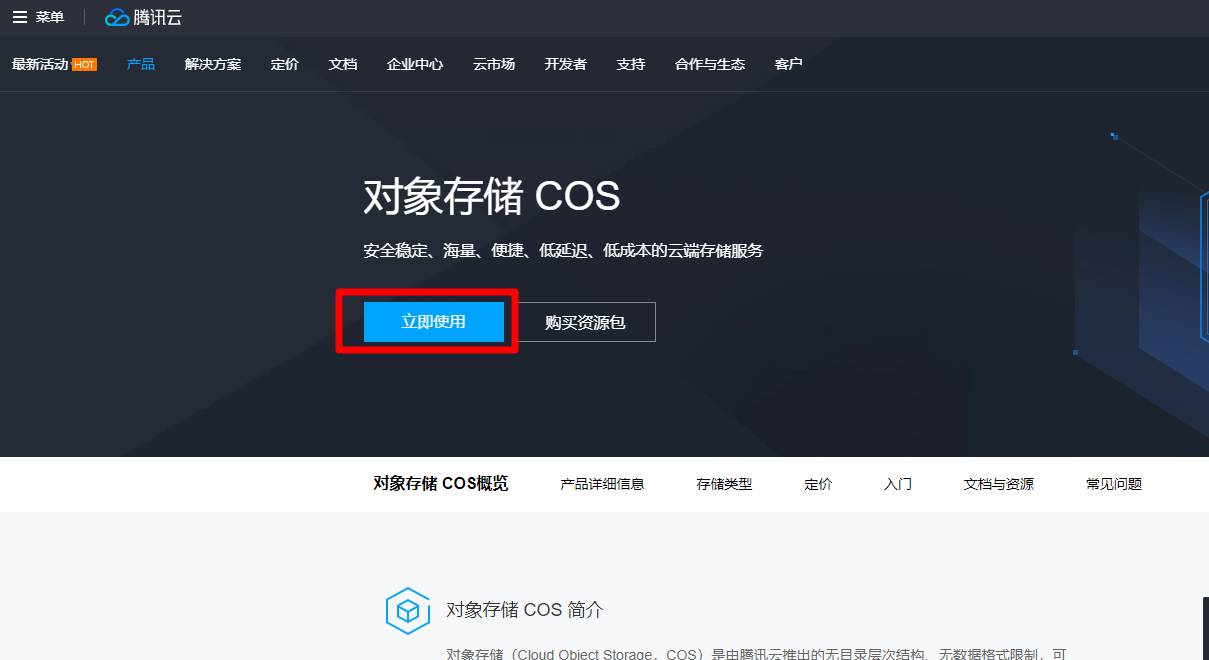
Task: Go to 定价 in top navigation
Action: pyautogui.click(x=285, y=64)
